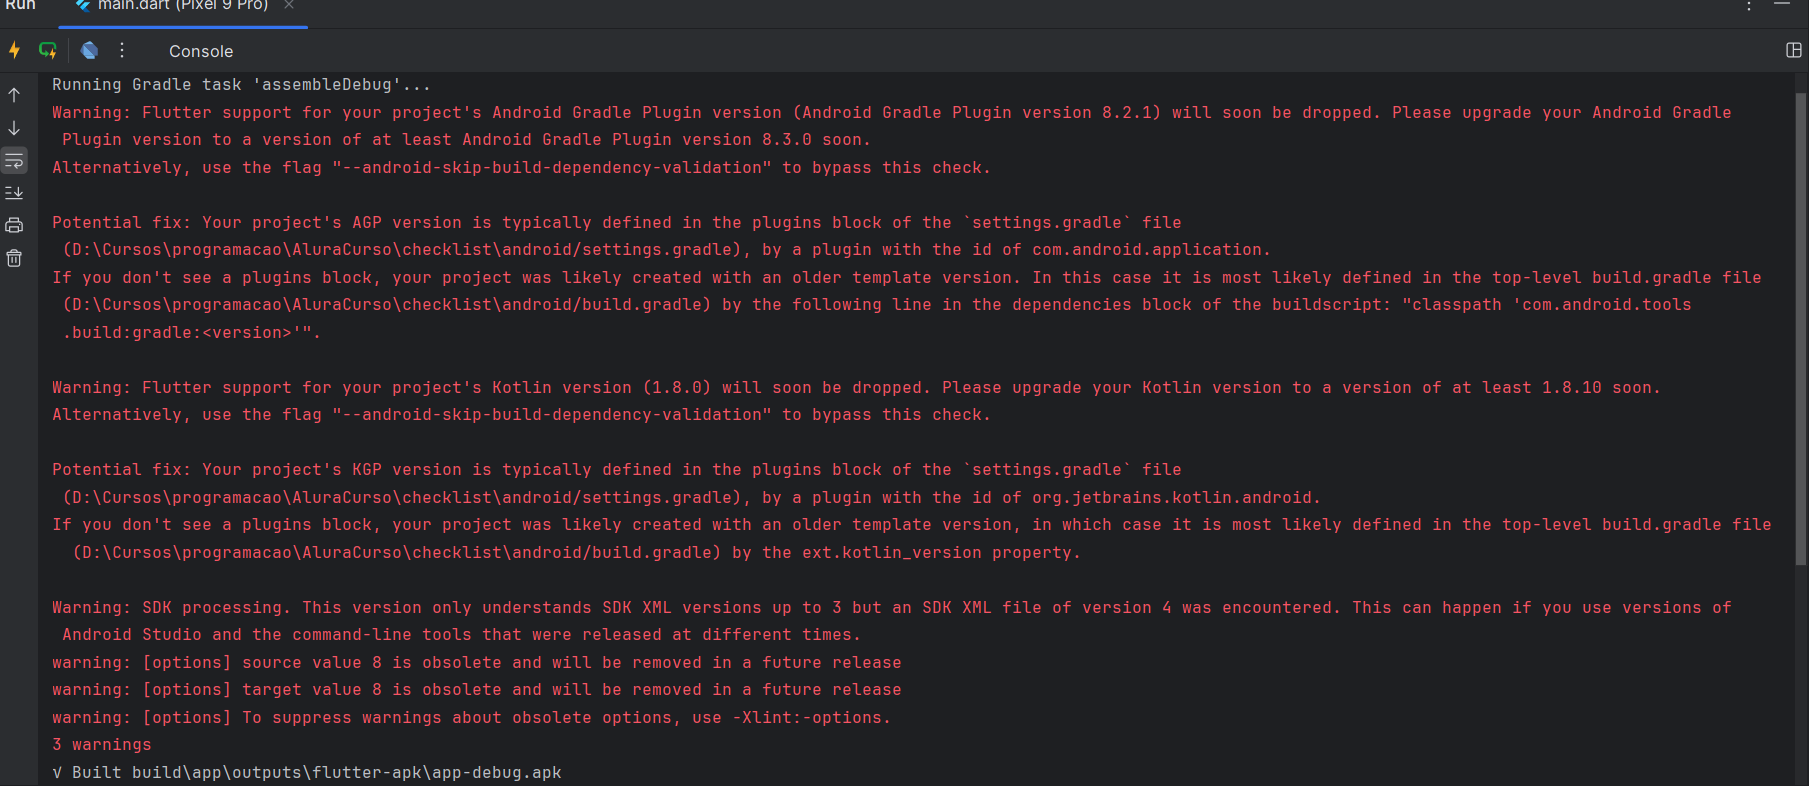Viewport: 1809px width, 786px height.
Task: Jump up the stack trace with up arrow
Action: (x=14, y=95)
